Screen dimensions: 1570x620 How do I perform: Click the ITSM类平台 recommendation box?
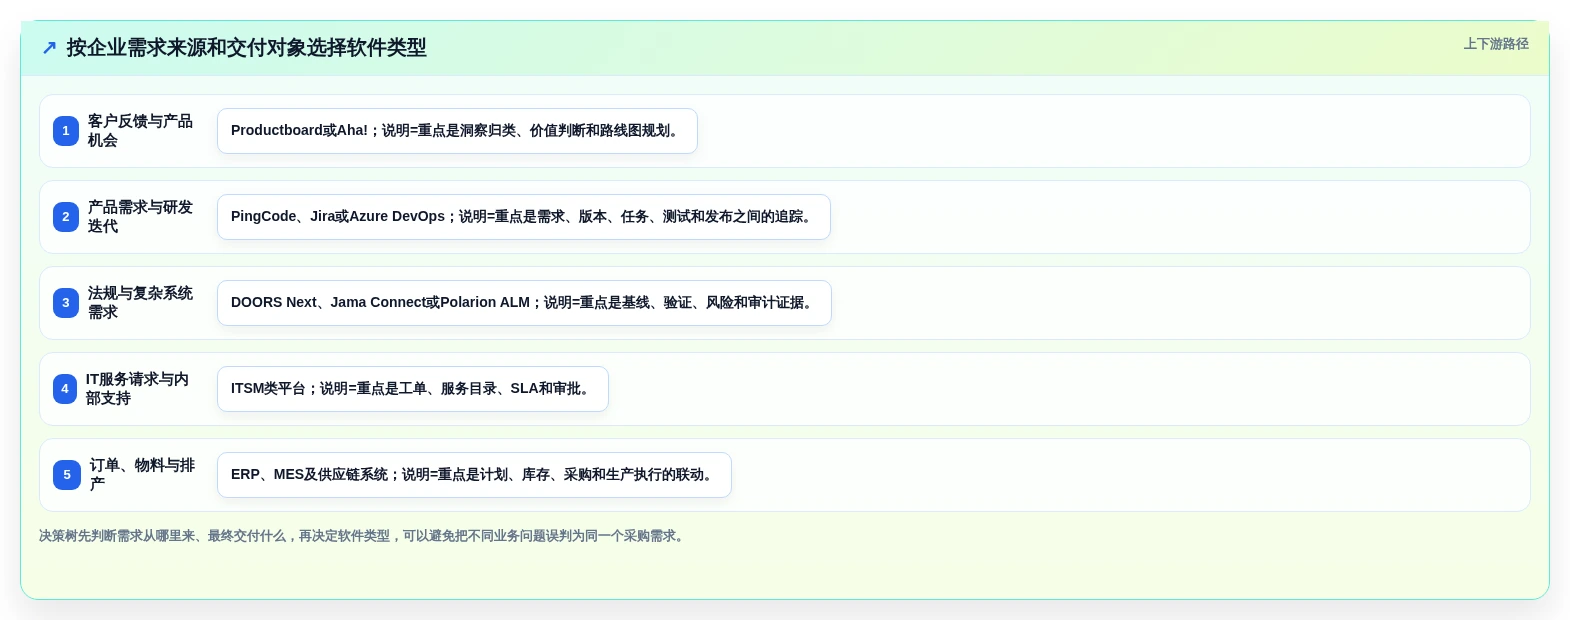pyautogui.click(x=413, y=389)
